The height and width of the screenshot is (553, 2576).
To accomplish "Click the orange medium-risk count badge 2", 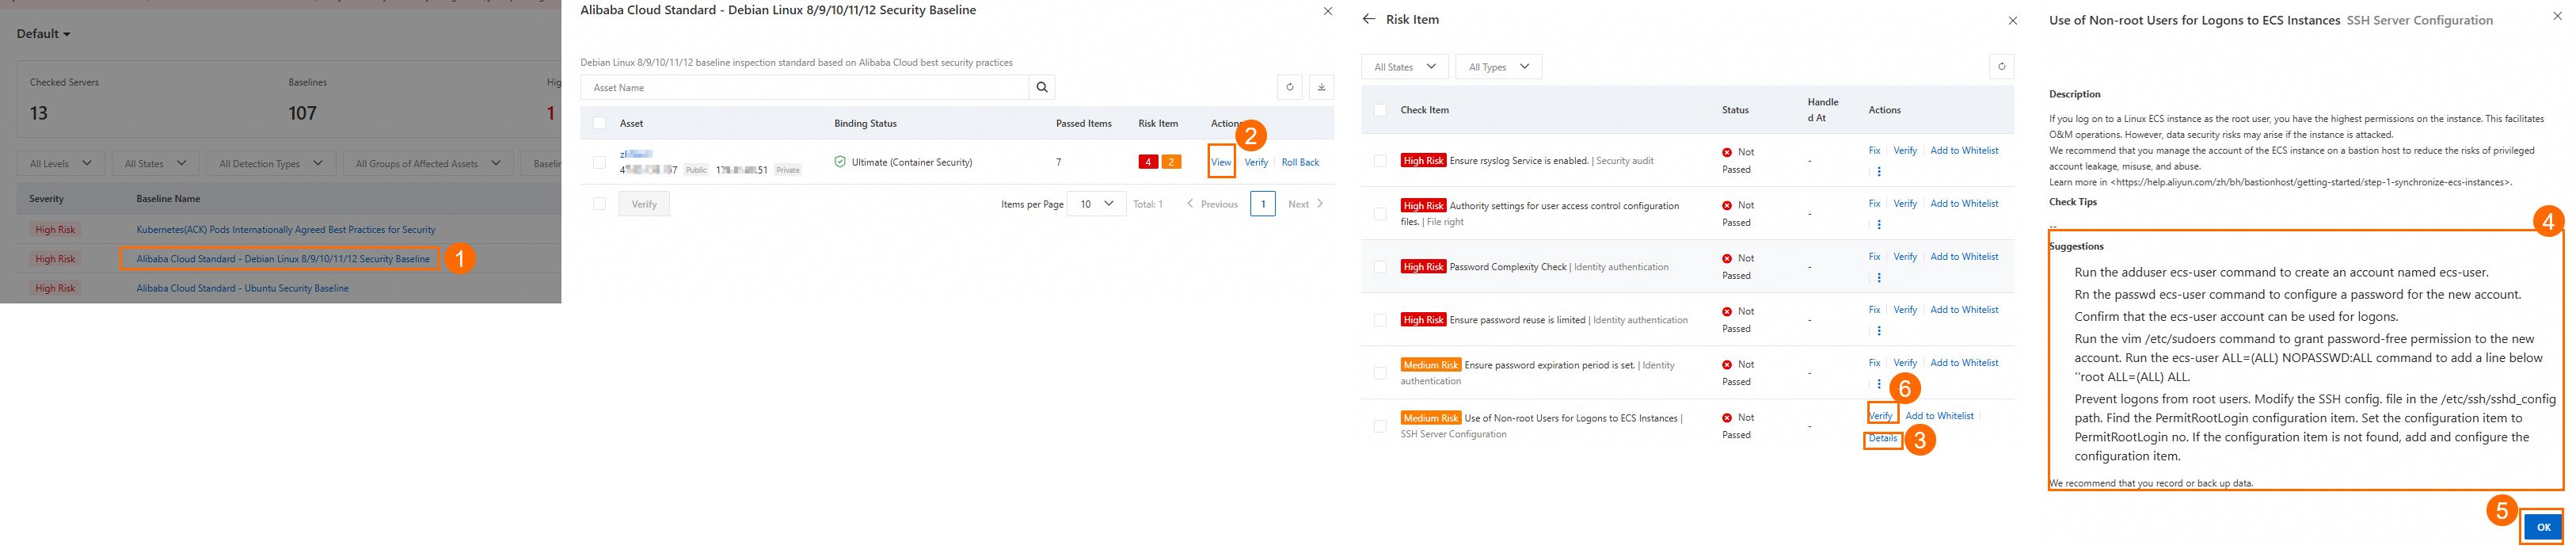I will click(1171, 162).
